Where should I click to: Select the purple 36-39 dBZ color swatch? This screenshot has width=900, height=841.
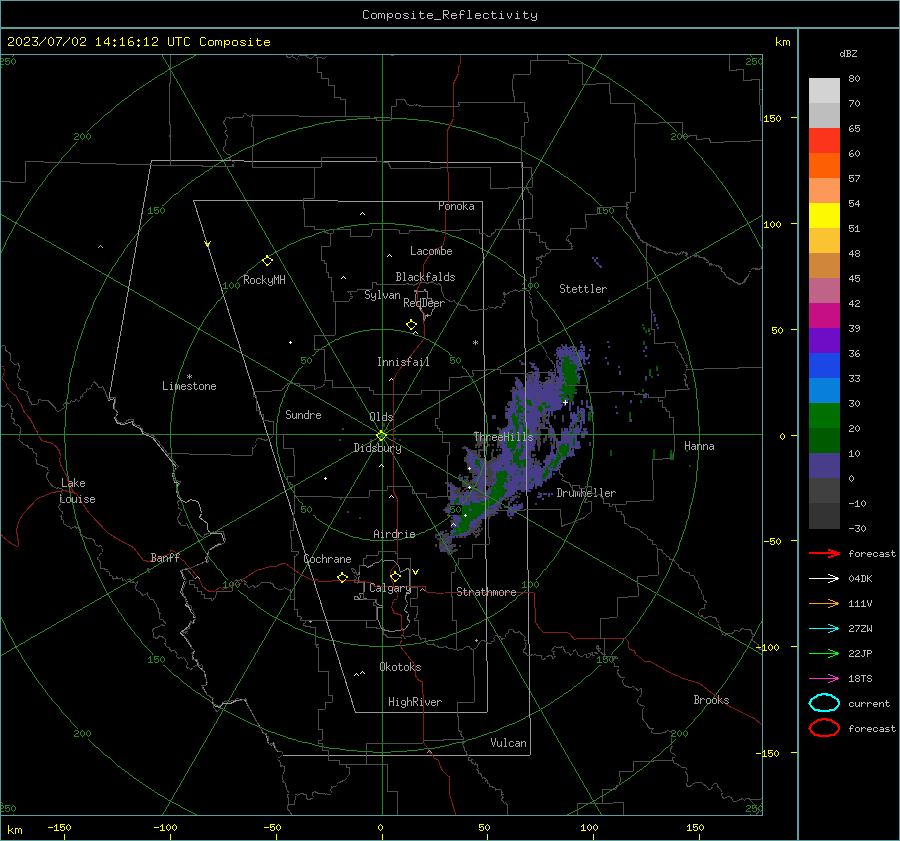click(x=824, y=341)
